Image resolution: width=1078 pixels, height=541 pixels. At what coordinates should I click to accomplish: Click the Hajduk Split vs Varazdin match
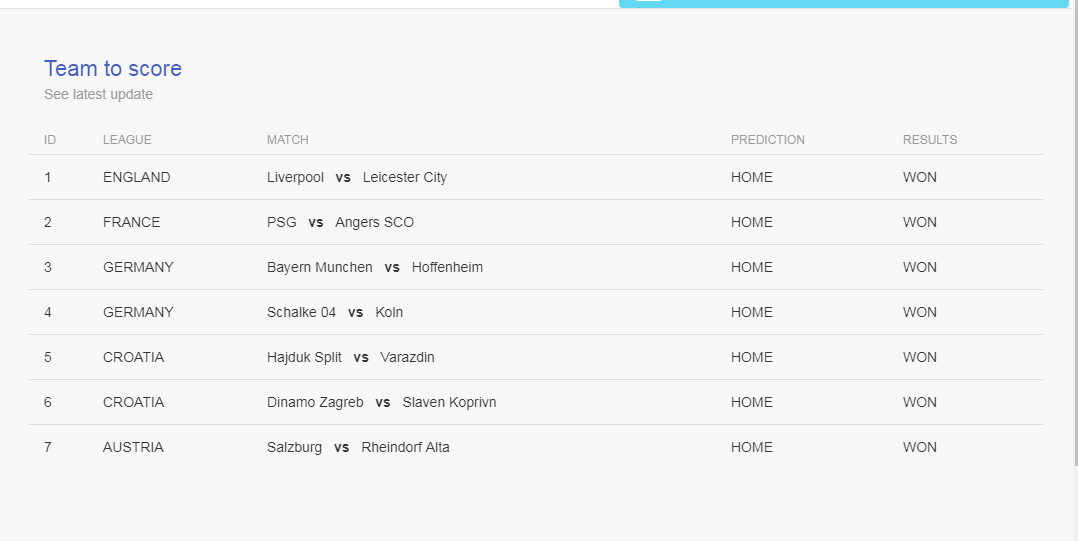351,357
